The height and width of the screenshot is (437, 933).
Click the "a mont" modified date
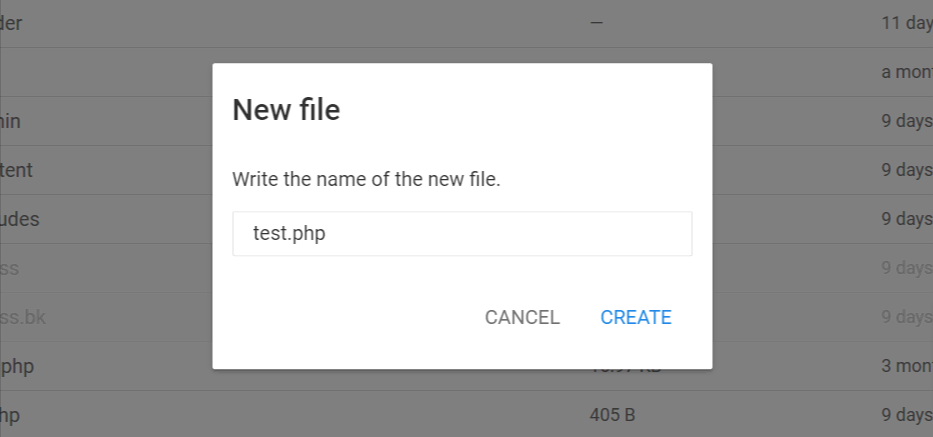906,73
